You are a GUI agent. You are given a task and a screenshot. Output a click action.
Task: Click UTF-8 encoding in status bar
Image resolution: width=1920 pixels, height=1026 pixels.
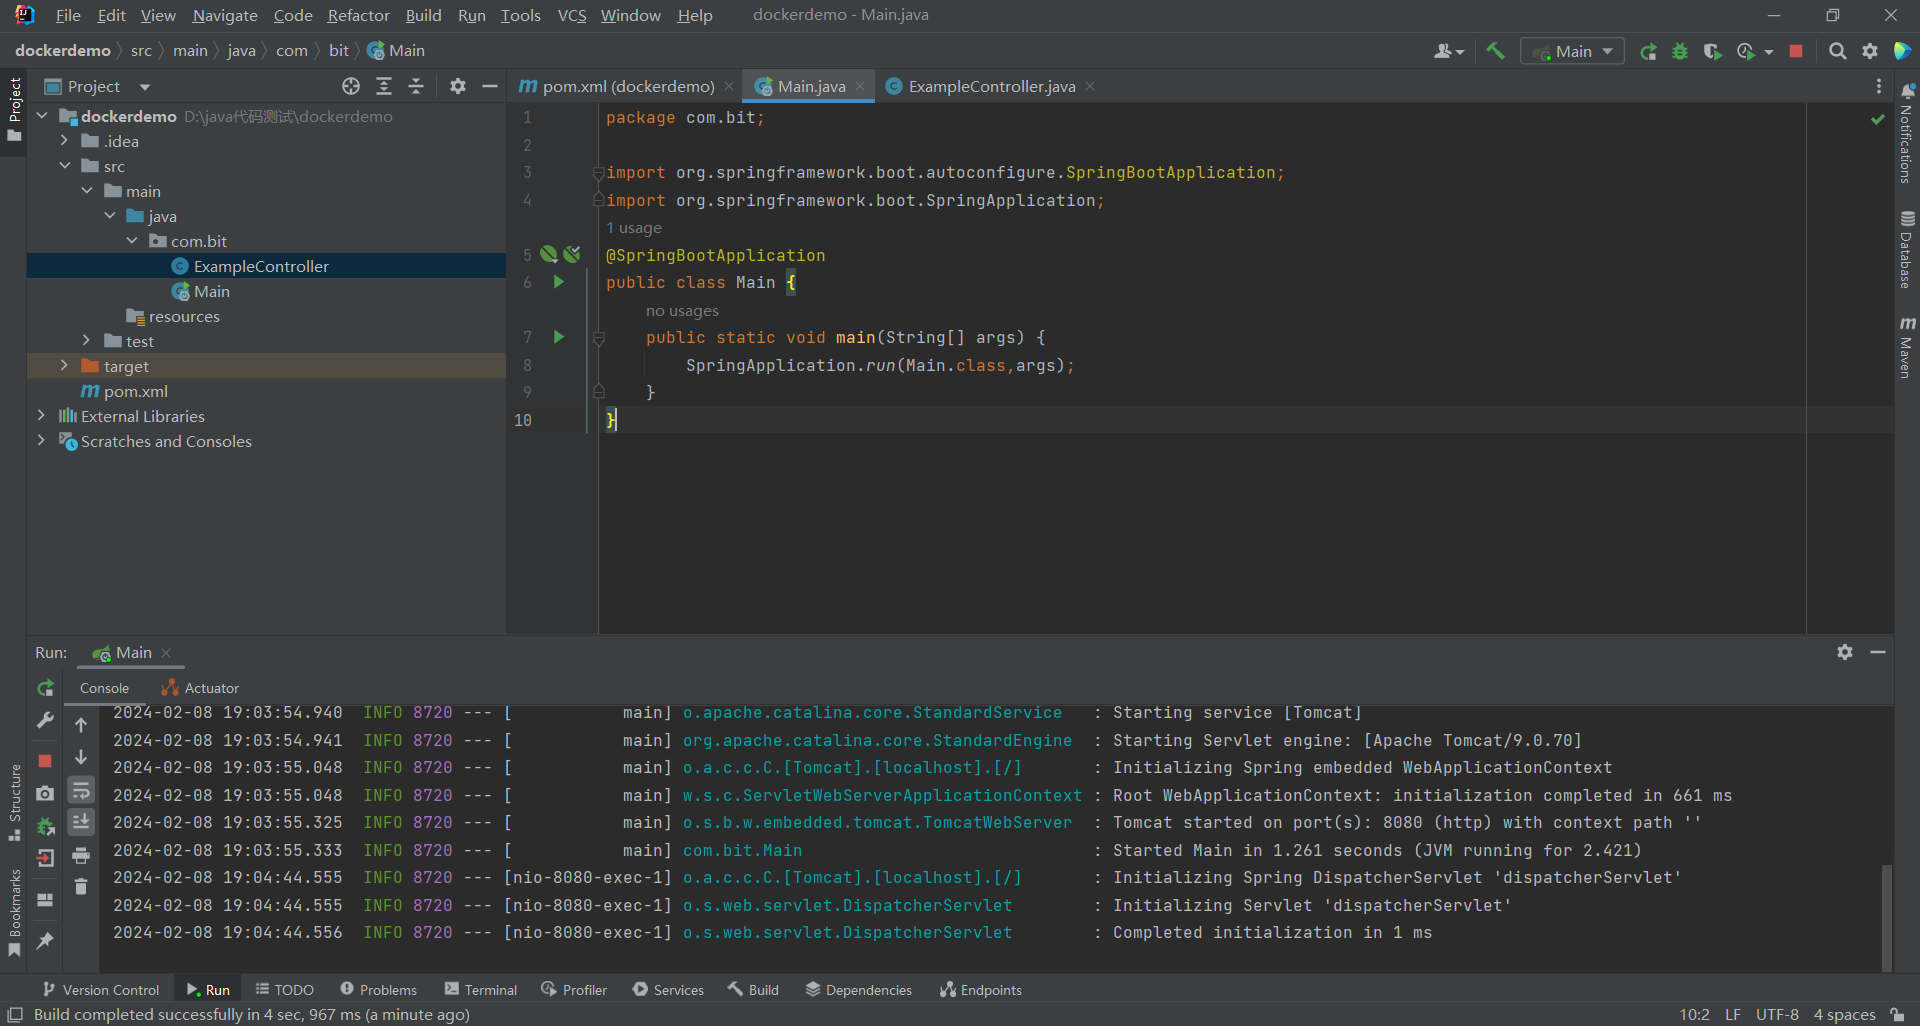coord(1777,1014)
